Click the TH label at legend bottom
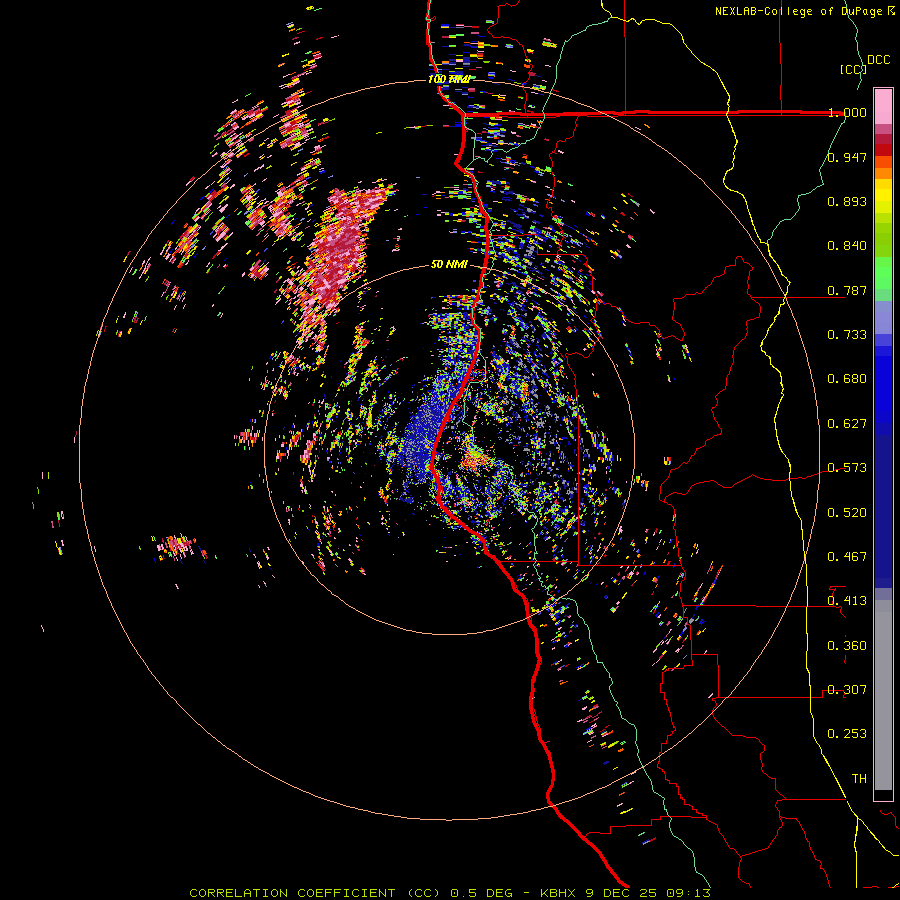The height and width of the screenshot is (900, 900). pos(859,779)
